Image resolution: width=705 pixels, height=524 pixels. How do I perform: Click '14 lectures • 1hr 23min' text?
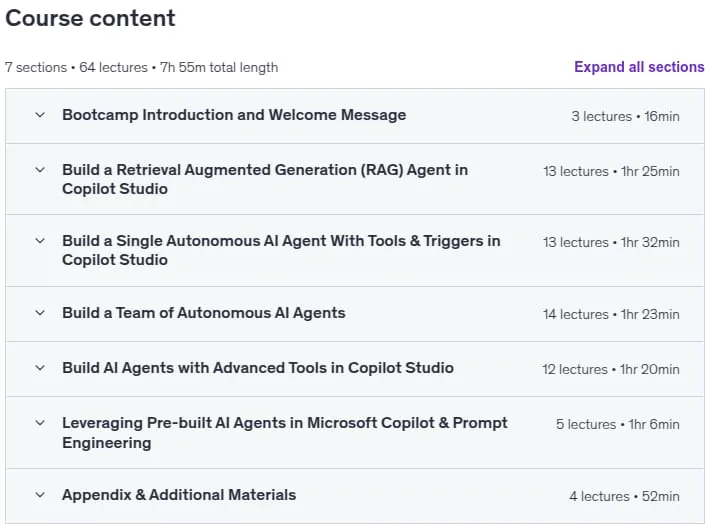coord(611,314)
